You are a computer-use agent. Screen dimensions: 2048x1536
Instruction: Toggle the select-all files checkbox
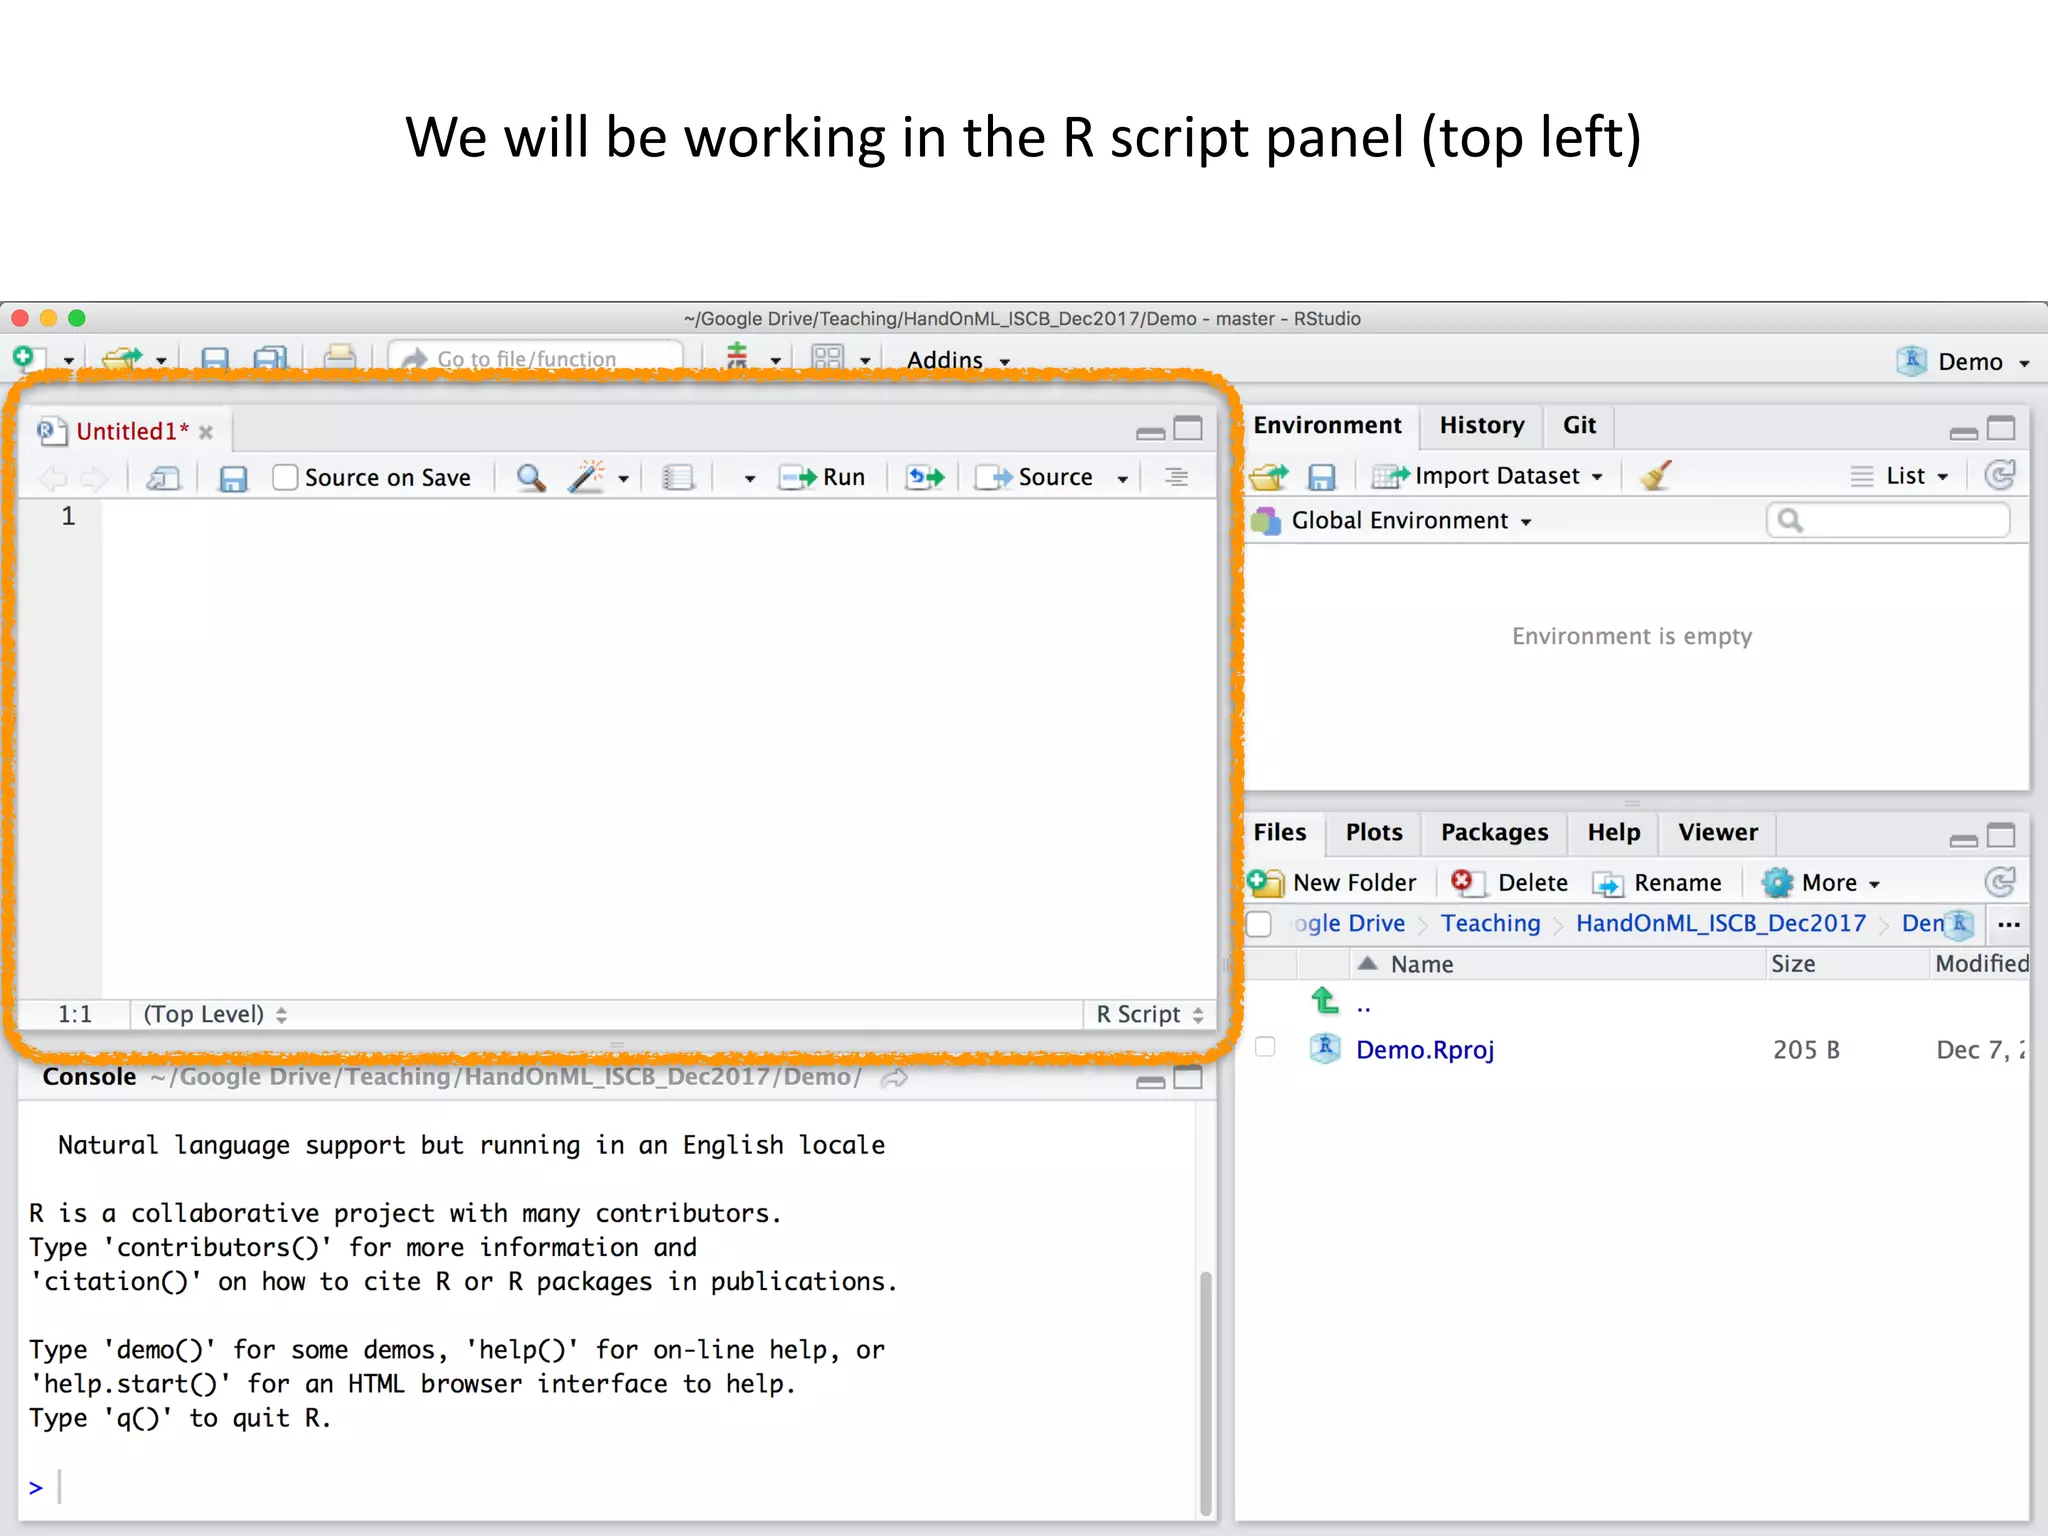pyautogui.click(x=1259, y=924)
